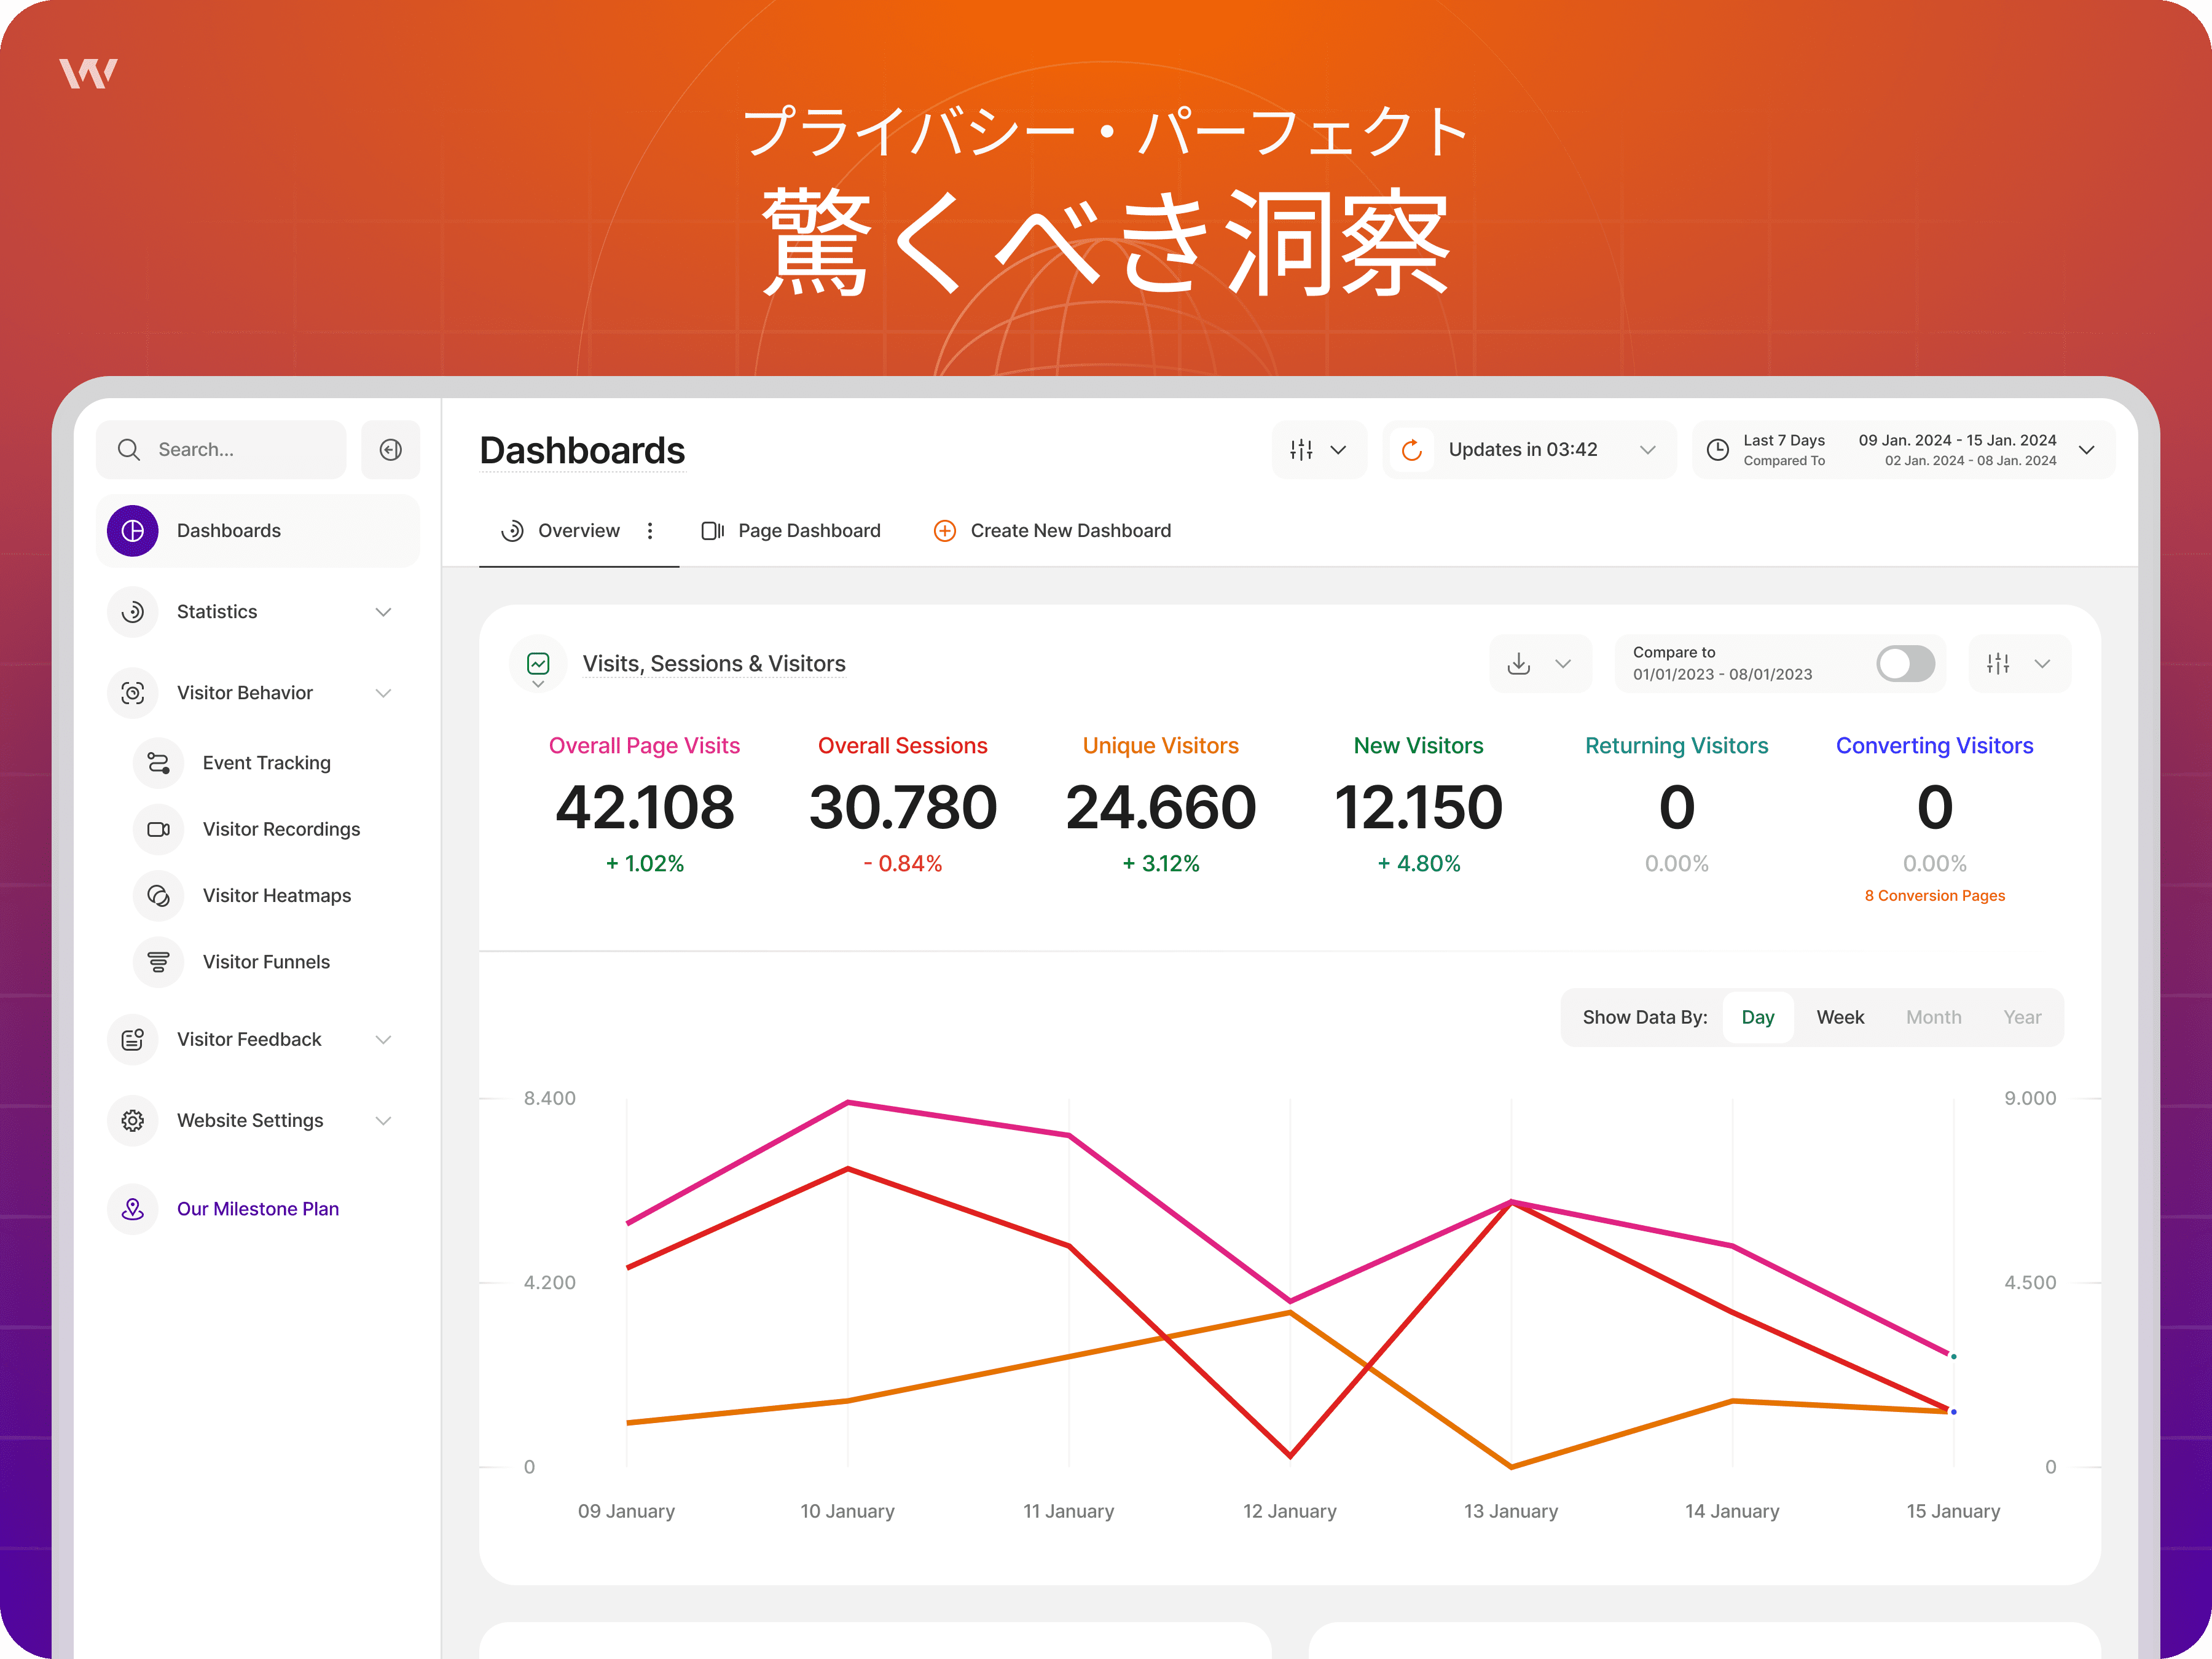Click the Visitor Funnels icon

[158, 962]
